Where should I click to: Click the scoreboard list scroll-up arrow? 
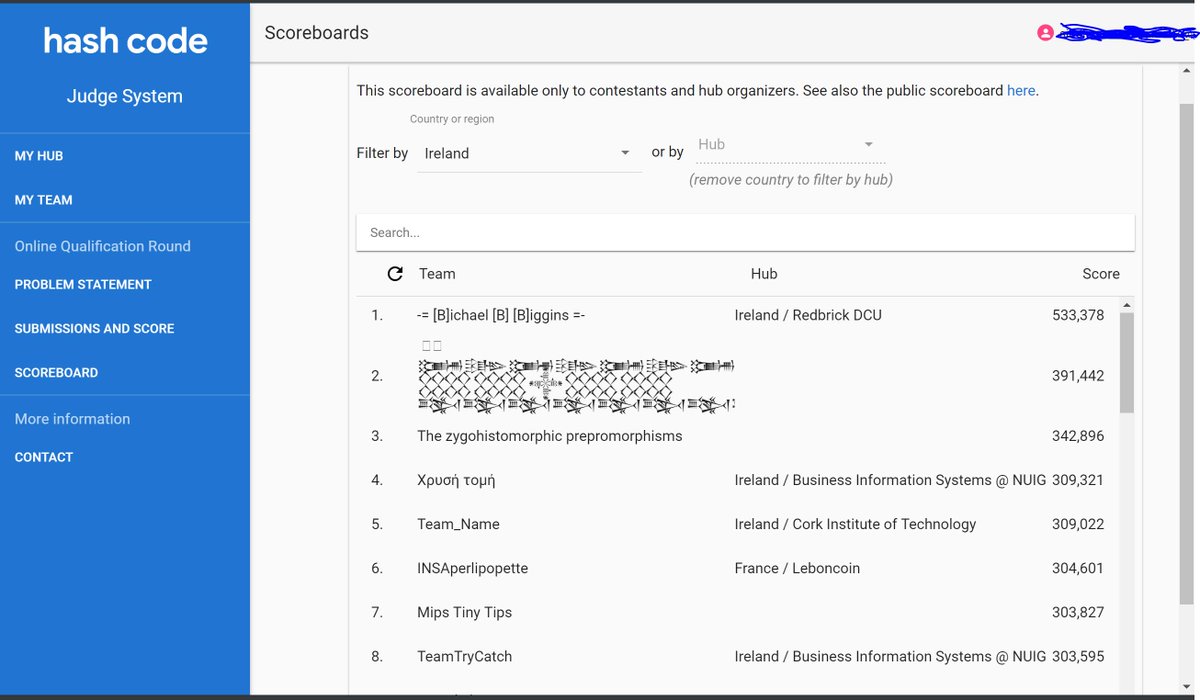1127,305
